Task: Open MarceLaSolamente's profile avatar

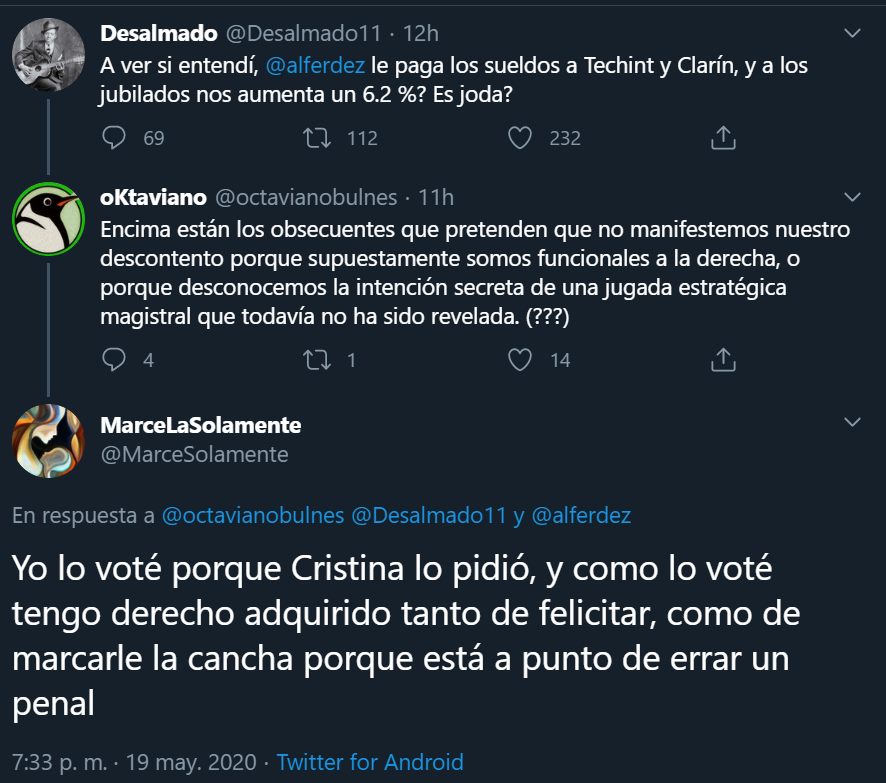Action: (x=48, y=440)
